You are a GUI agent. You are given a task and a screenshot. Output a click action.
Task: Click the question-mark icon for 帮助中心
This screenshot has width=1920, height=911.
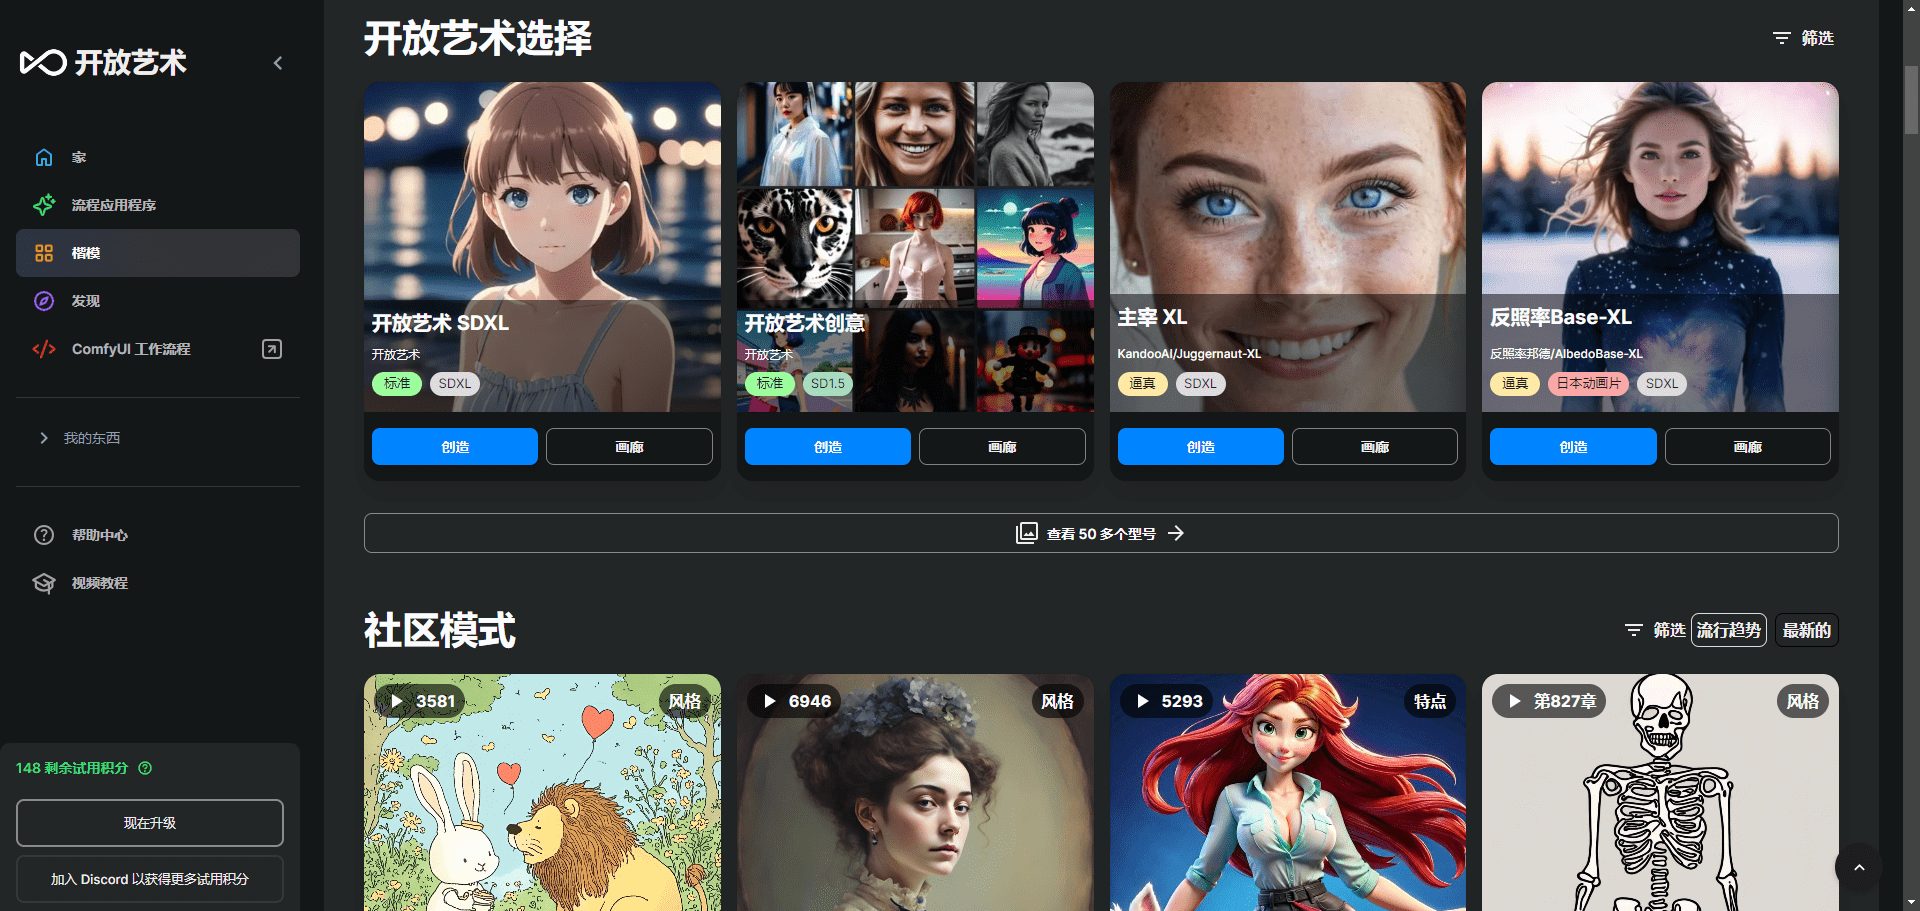point(44,535)
